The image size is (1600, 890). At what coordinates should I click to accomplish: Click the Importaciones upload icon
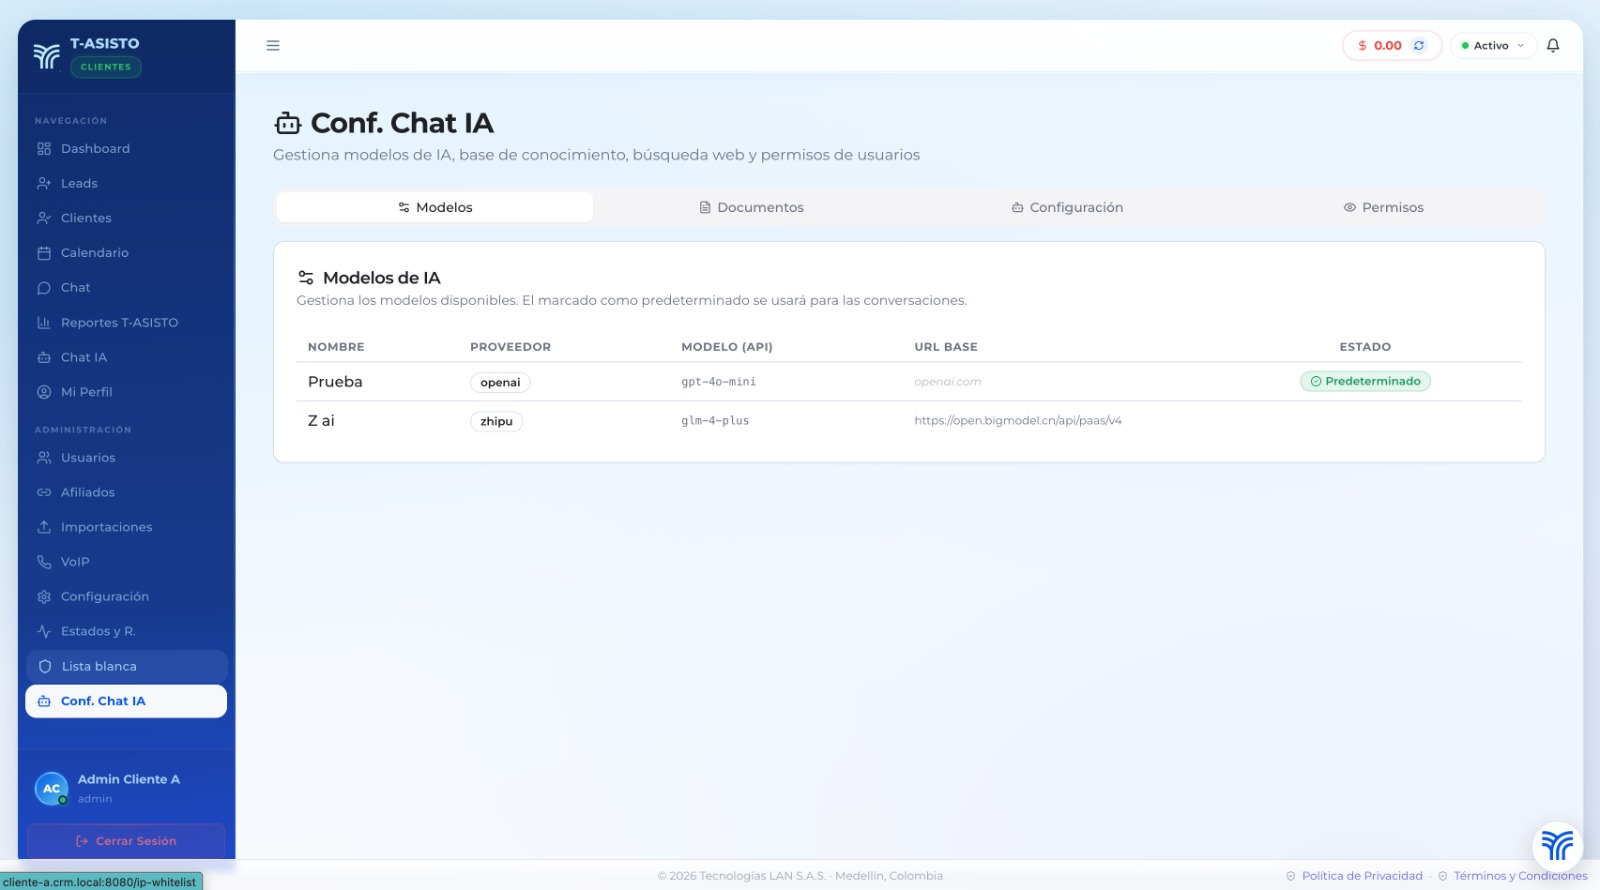tap(44, 527)
